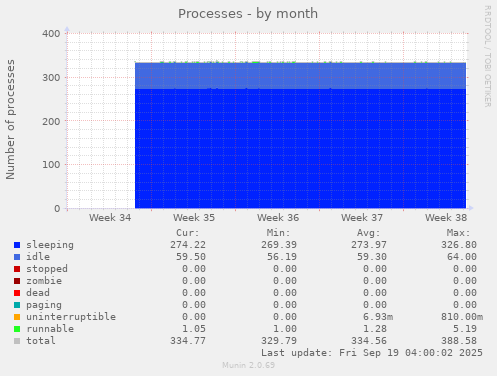The height and width of the screenshot is (376, 497).
Task: Click the y-axis value 400
Action: click(x=51, y=34)
